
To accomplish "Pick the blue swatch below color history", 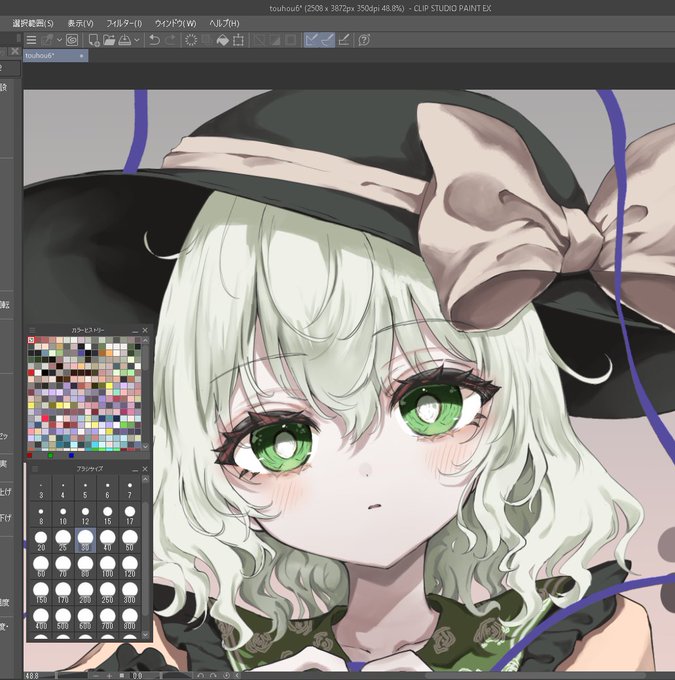I will click(72, 455).
